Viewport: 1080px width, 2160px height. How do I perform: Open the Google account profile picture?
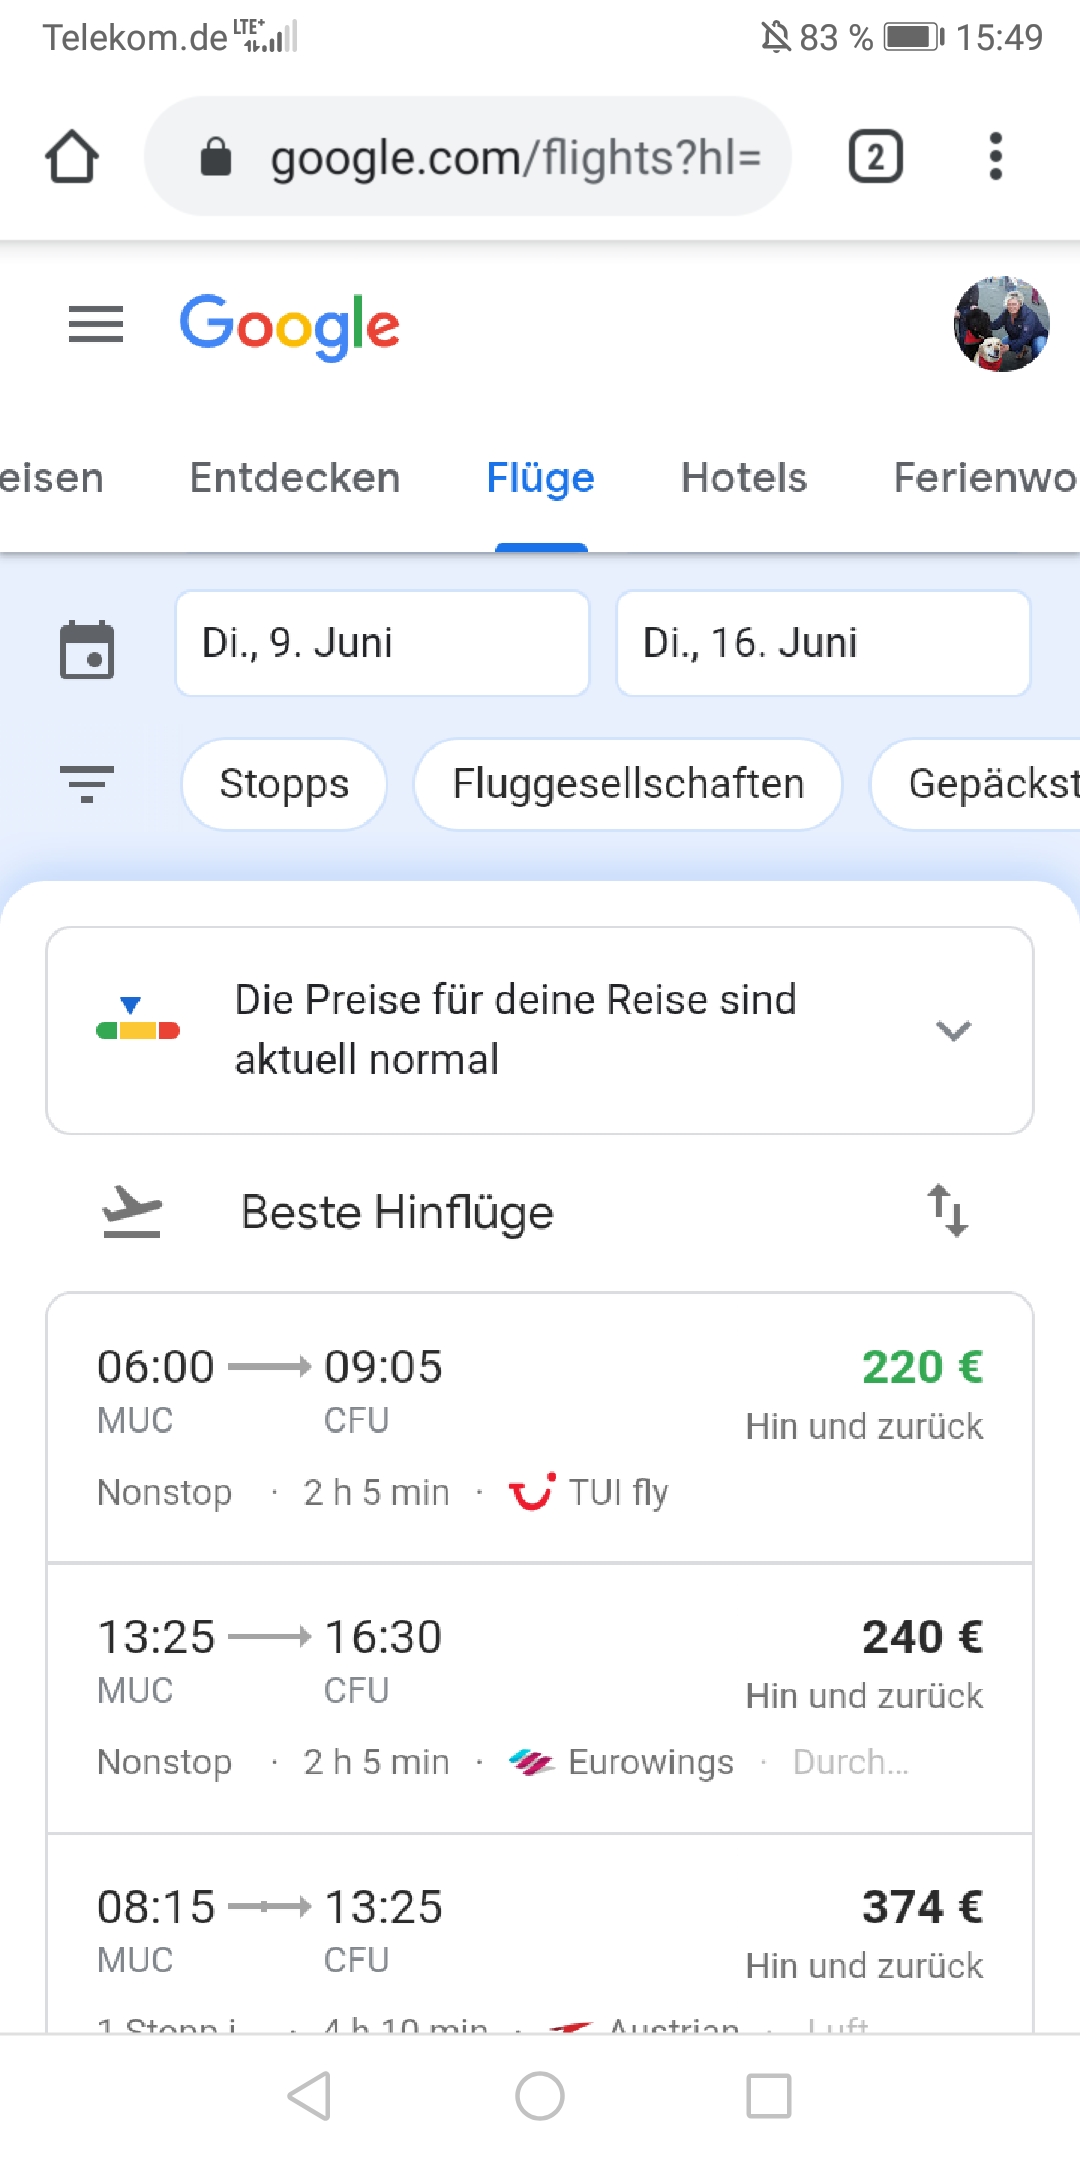point(1001,324)
